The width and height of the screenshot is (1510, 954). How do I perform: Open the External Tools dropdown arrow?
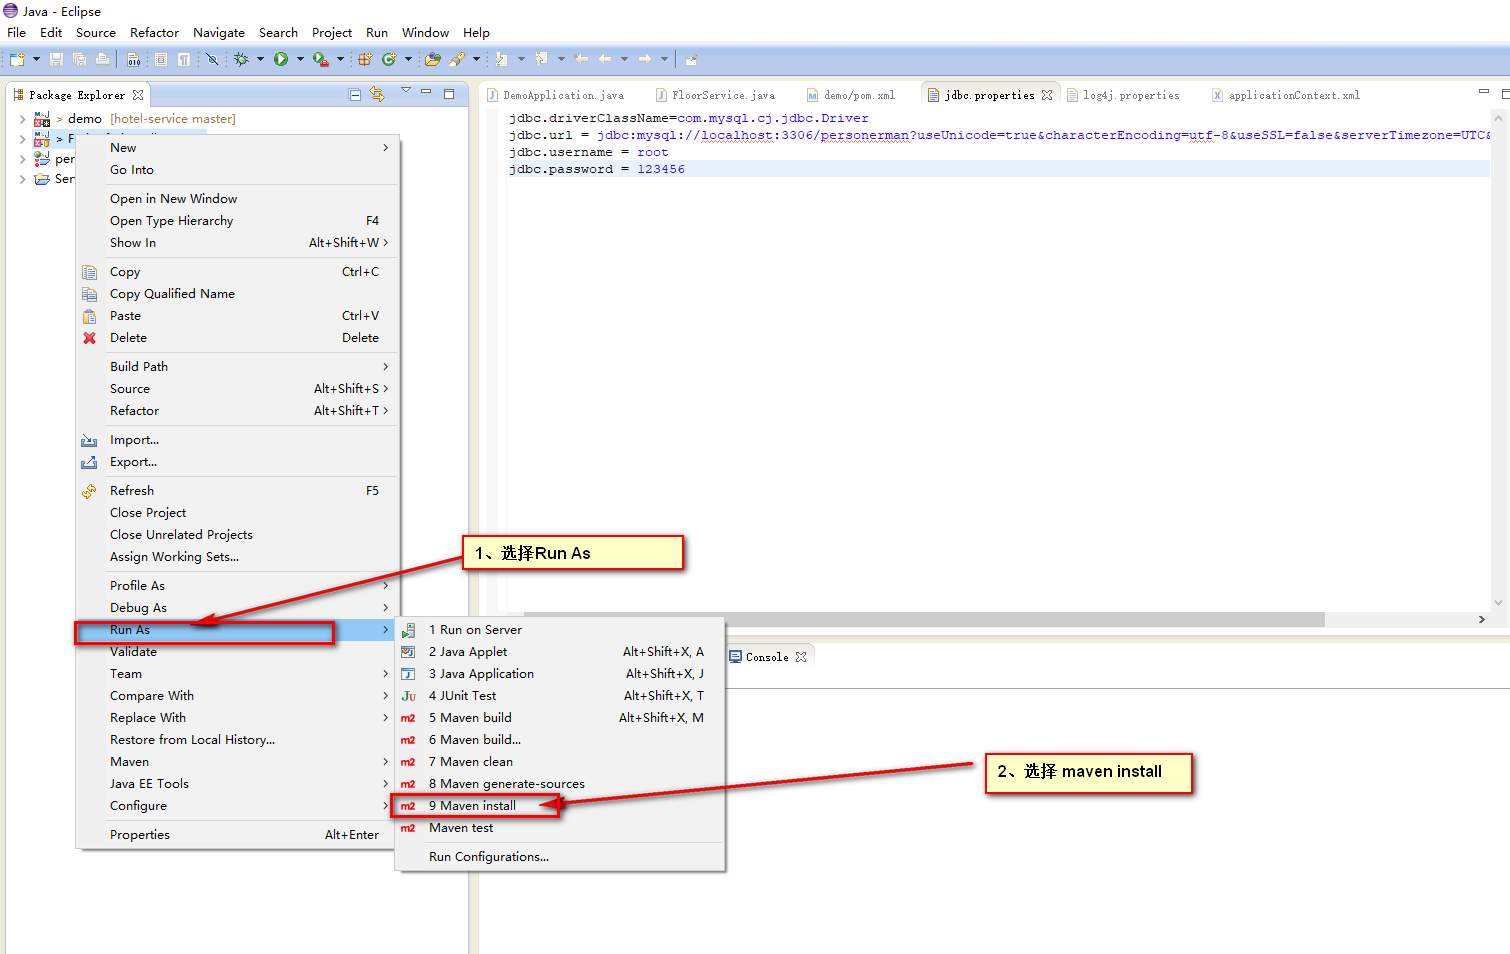pyautogui.click(x=340, y=60)
